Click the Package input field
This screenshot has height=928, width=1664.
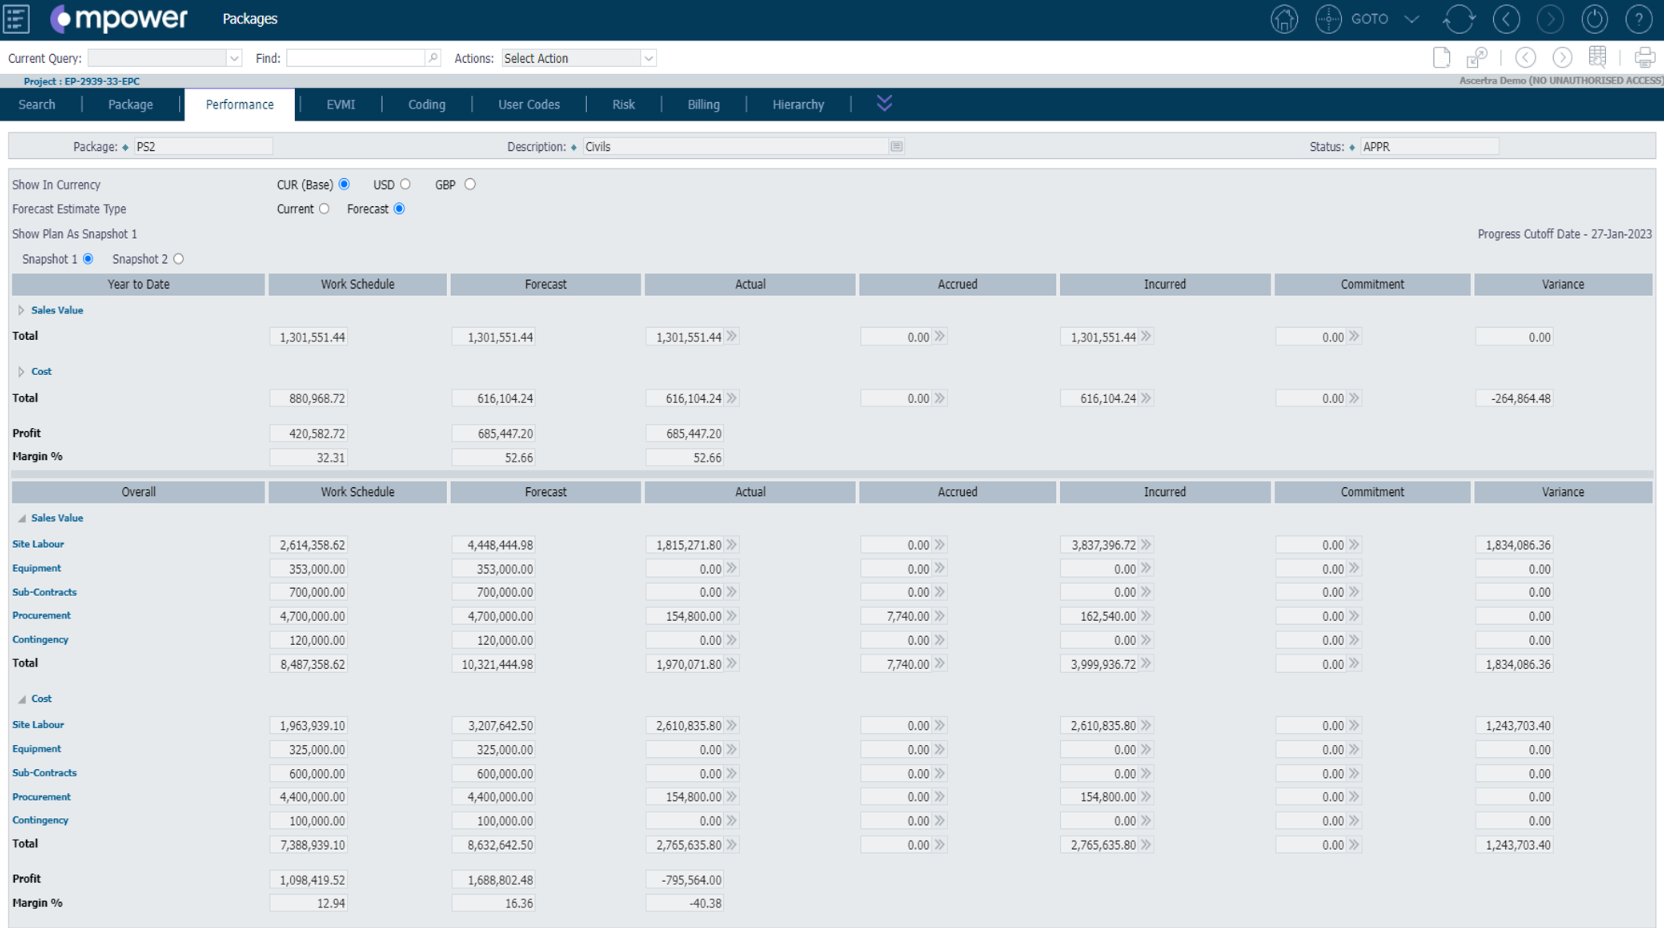pyautogui.click(x=202, y=147)
